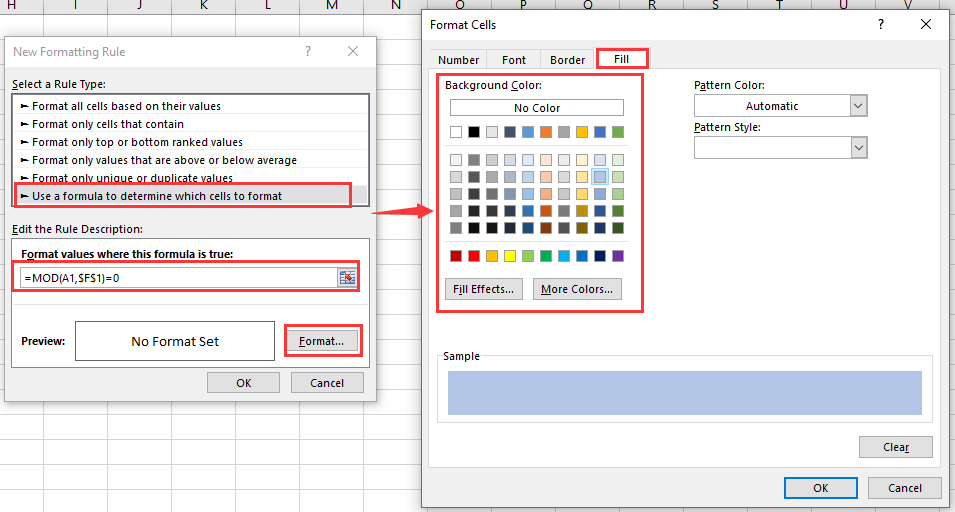Click the Clear button

click(895, 447)
